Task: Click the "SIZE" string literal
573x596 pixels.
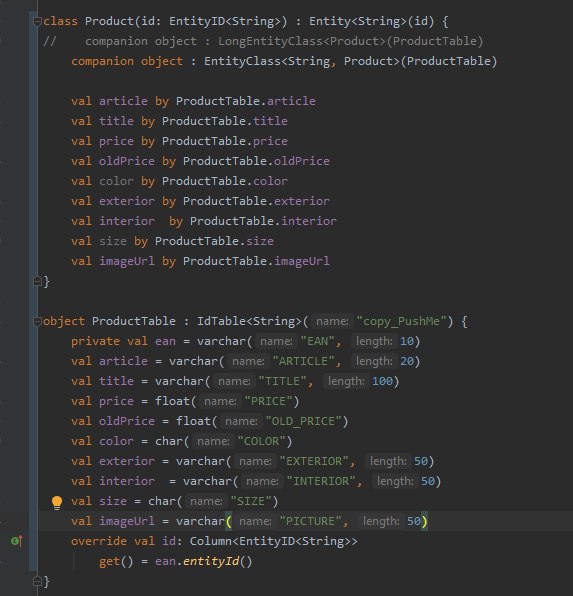Action: (251, 501)
